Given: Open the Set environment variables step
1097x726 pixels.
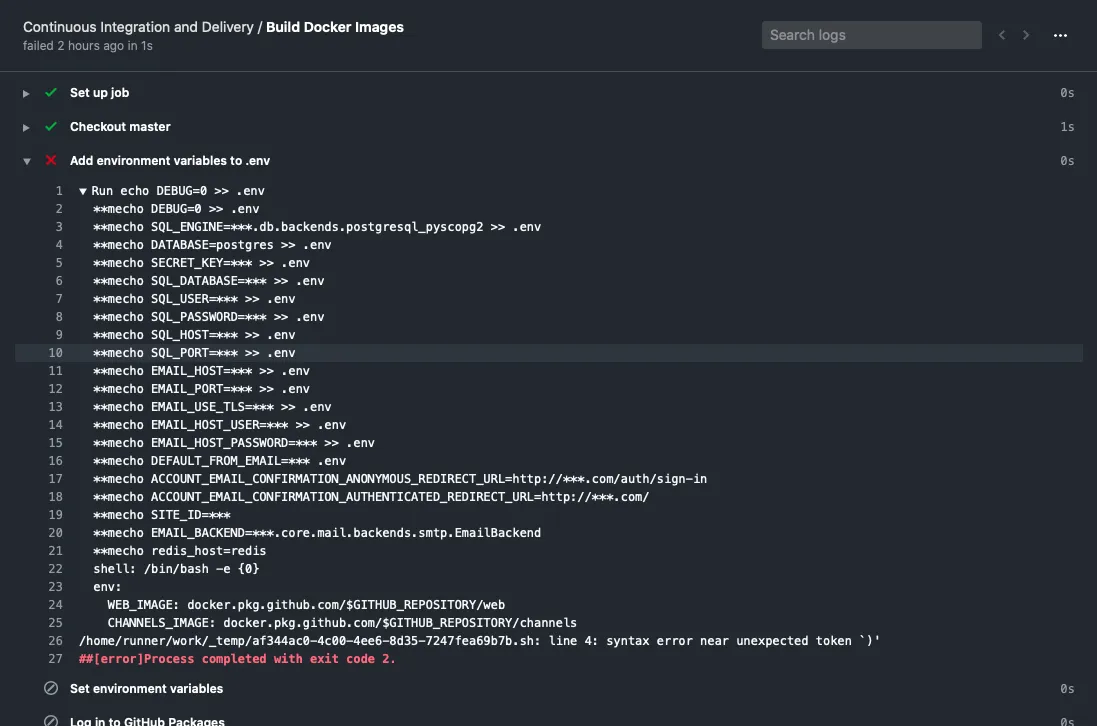Looking at the screenshot, I should tap(146, 688).
